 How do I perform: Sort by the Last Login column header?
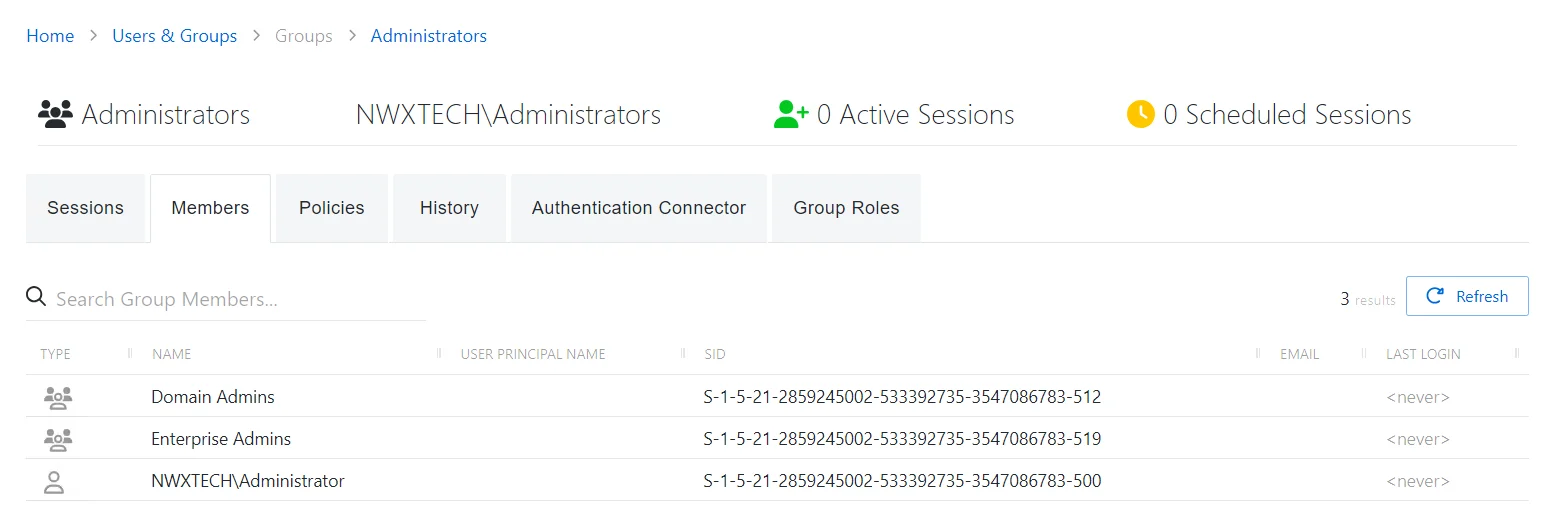tap(1423, 354)
